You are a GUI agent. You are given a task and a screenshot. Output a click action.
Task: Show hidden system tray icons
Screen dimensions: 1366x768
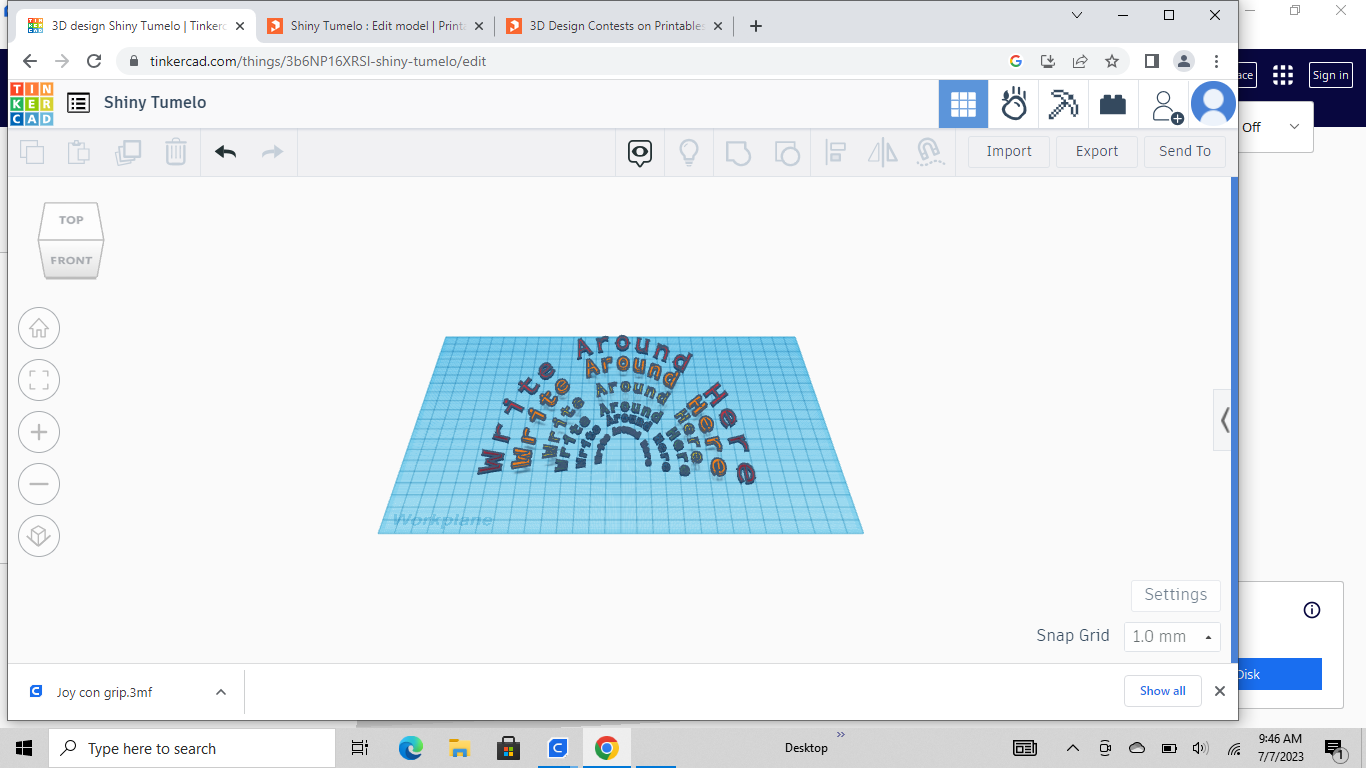coord(1073,748)
